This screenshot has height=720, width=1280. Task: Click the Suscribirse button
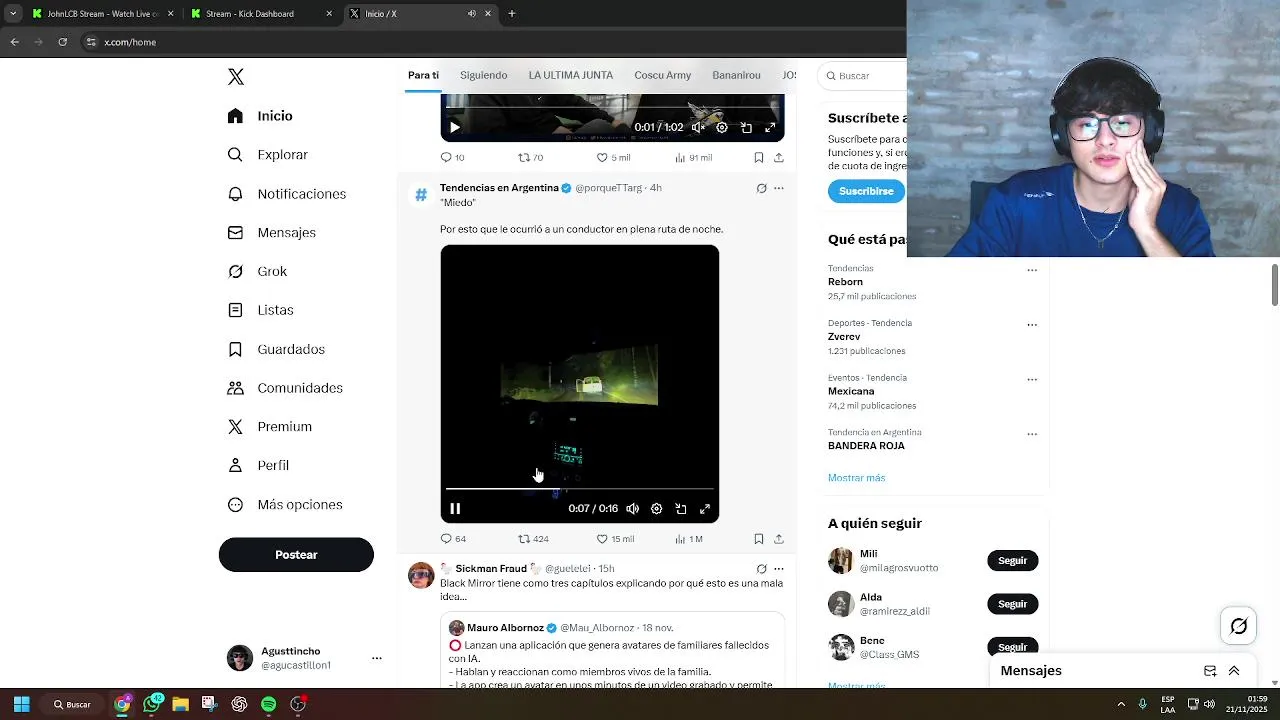click(866, 191)
